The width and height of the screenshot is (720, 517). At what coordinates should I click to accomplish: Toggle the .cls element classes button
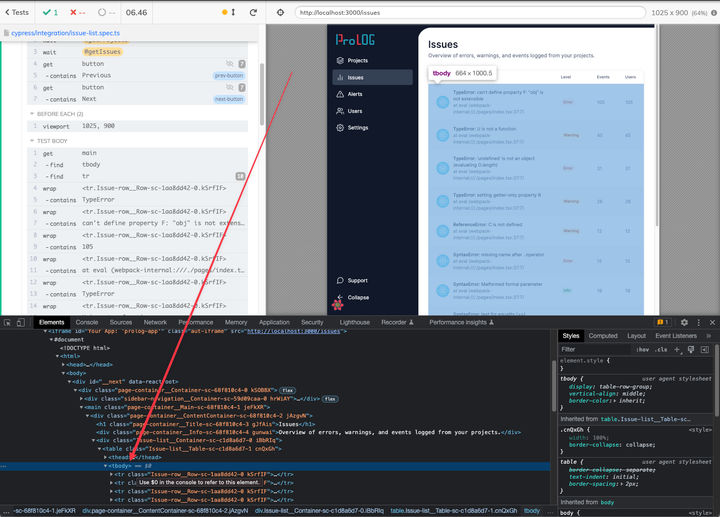pos(661,349)
